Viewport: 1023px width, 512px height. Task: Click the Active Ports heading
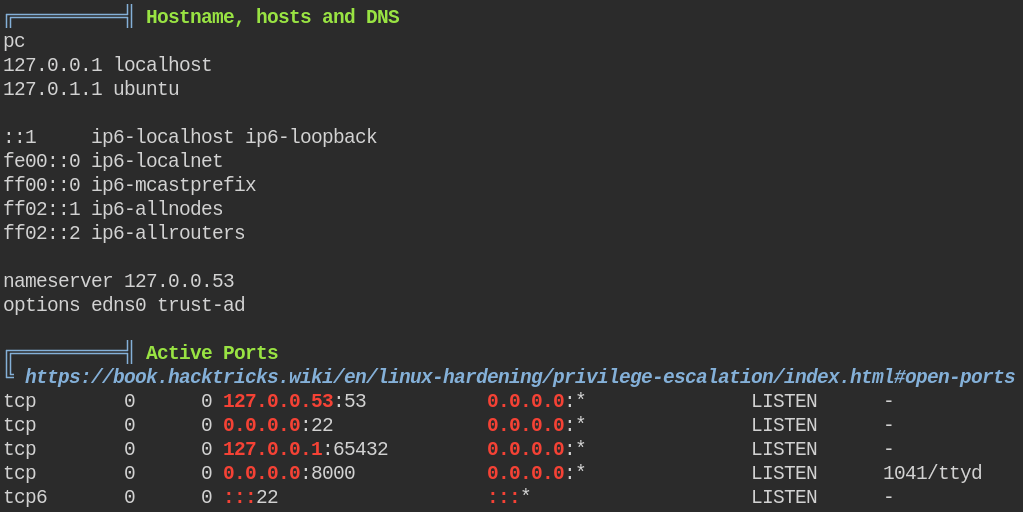coord(212,353)
